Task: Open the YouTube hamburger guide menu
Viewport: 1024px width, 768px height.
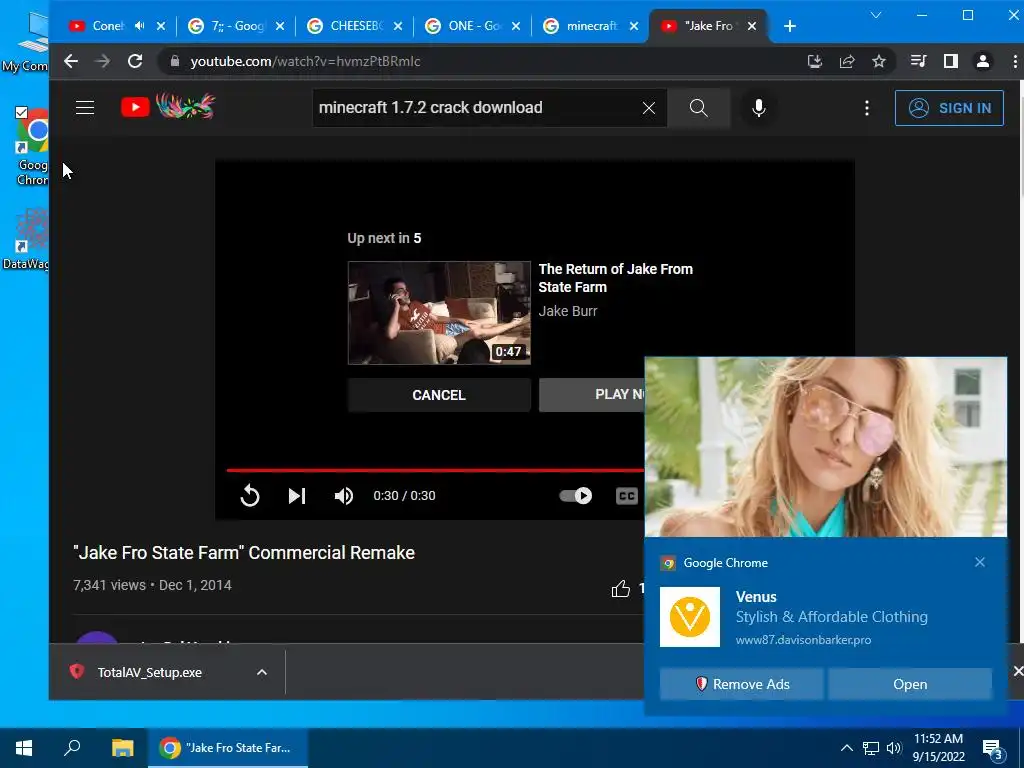Action: coord(85,108)
